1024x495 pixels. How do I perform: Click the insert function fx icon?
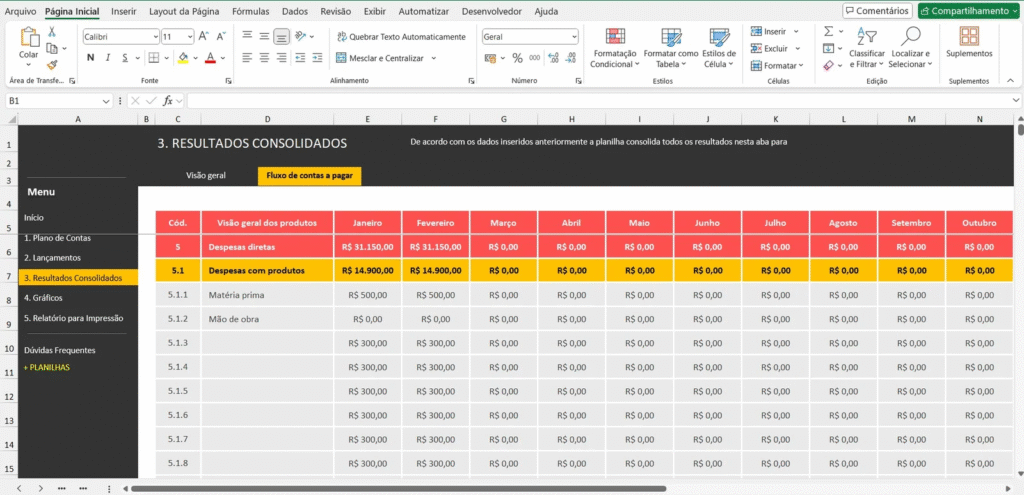coord(169,101)
